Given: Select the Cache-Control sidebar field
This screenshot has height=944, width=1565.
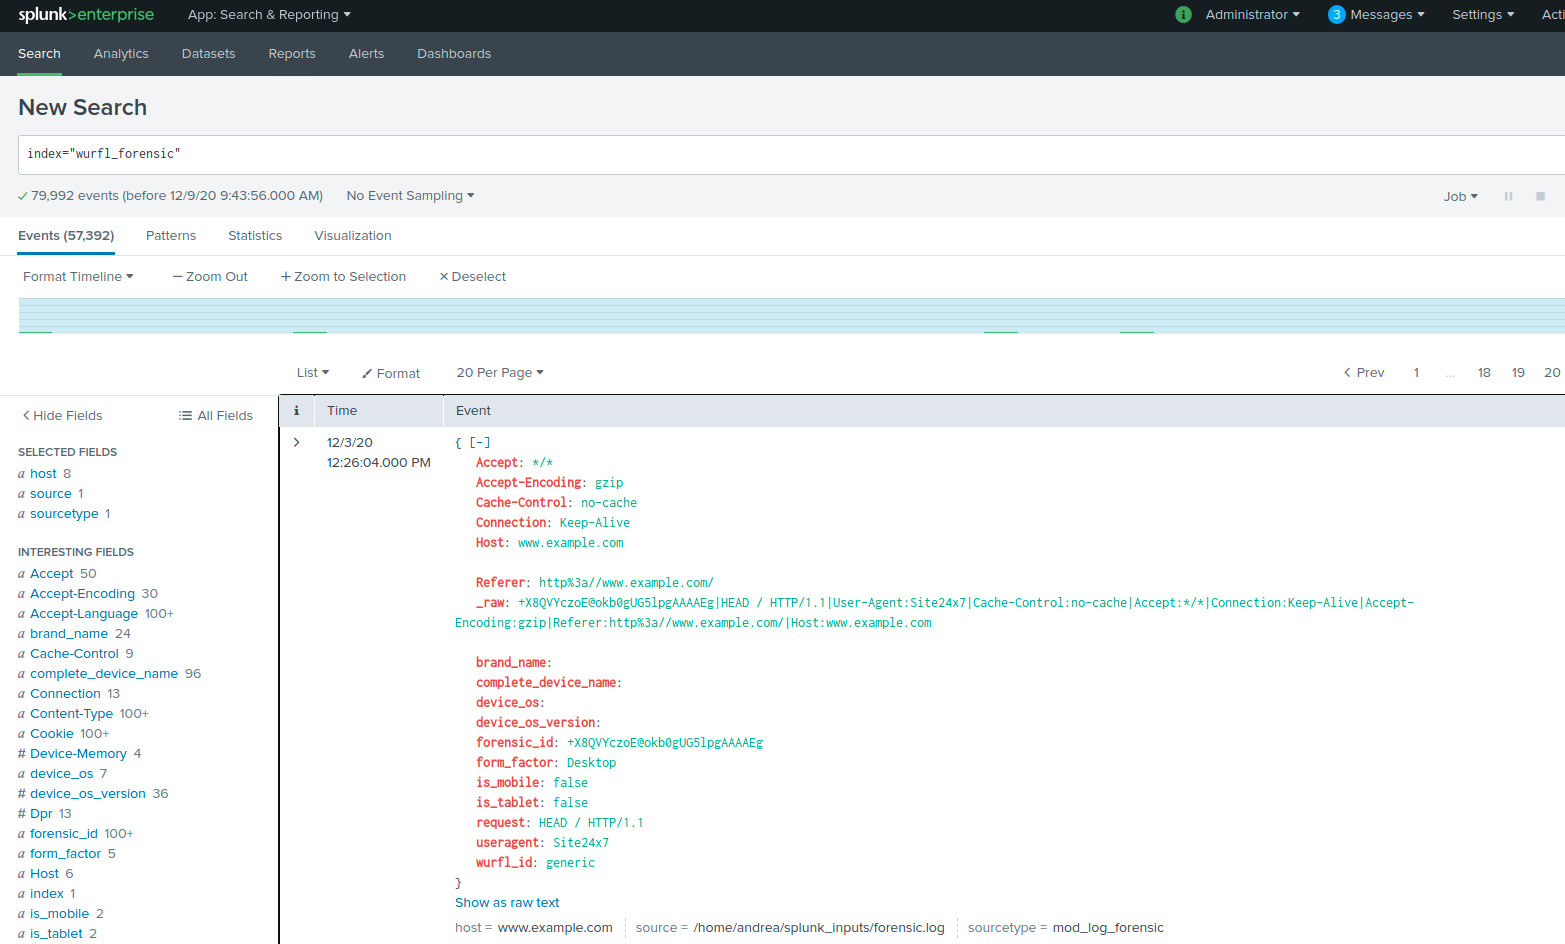Looking at the screenshot, I should click(x=75, y=654).
